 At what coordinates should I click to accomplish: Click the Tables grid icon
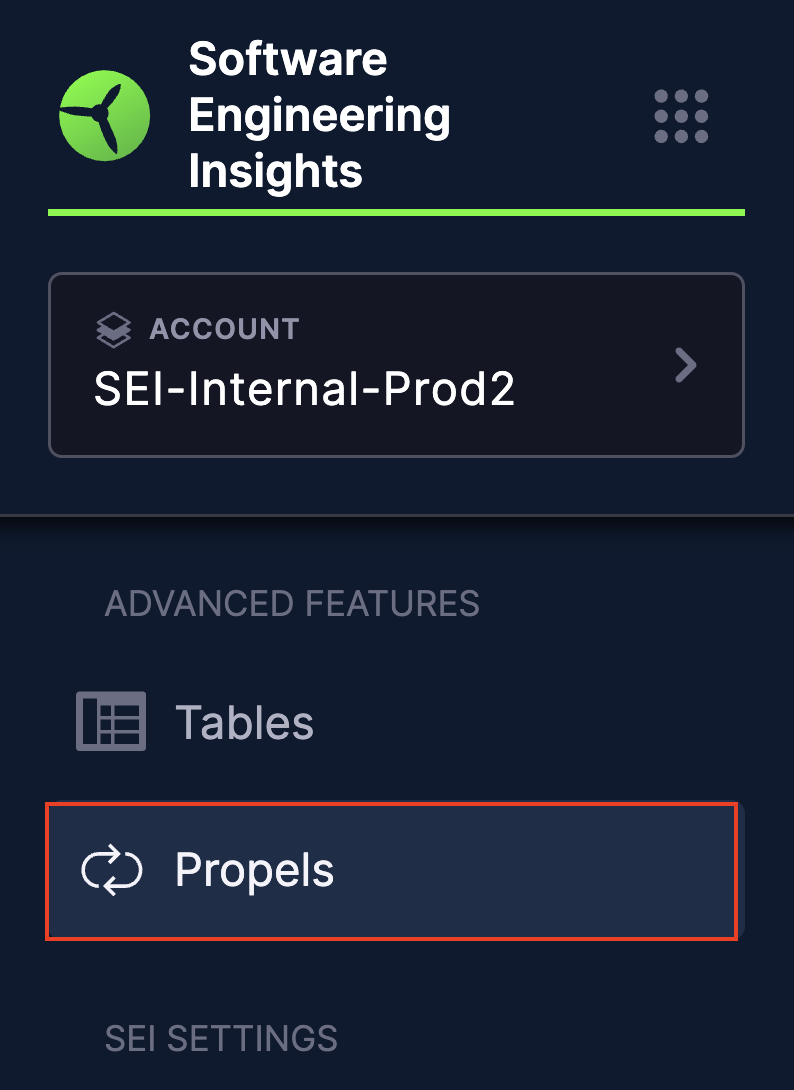tap(111, 721)
